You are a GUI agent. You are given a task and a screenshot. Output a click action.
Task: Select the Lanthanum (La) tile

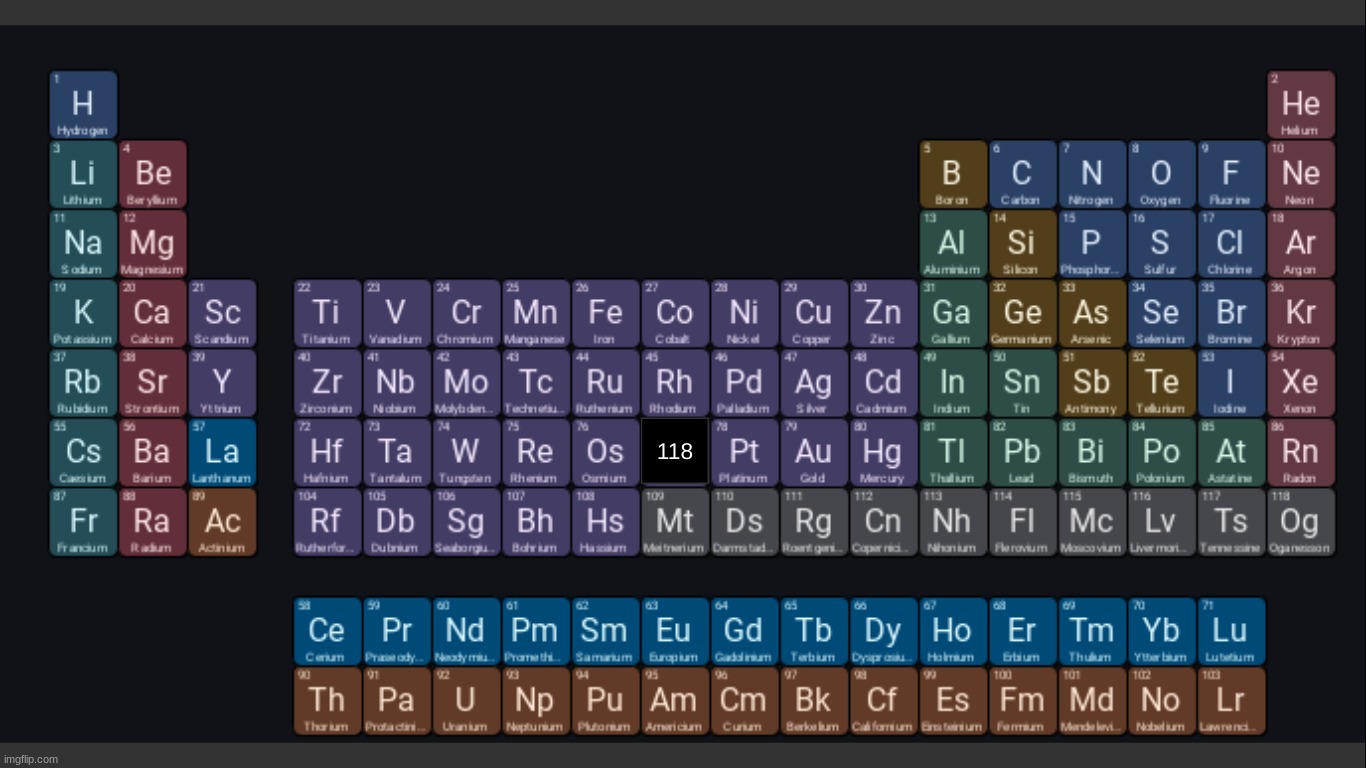tap(222, 452)
